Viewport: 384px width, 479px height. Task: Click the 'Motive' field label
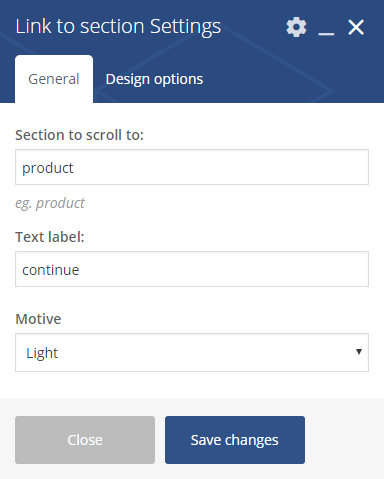(38, 319)
